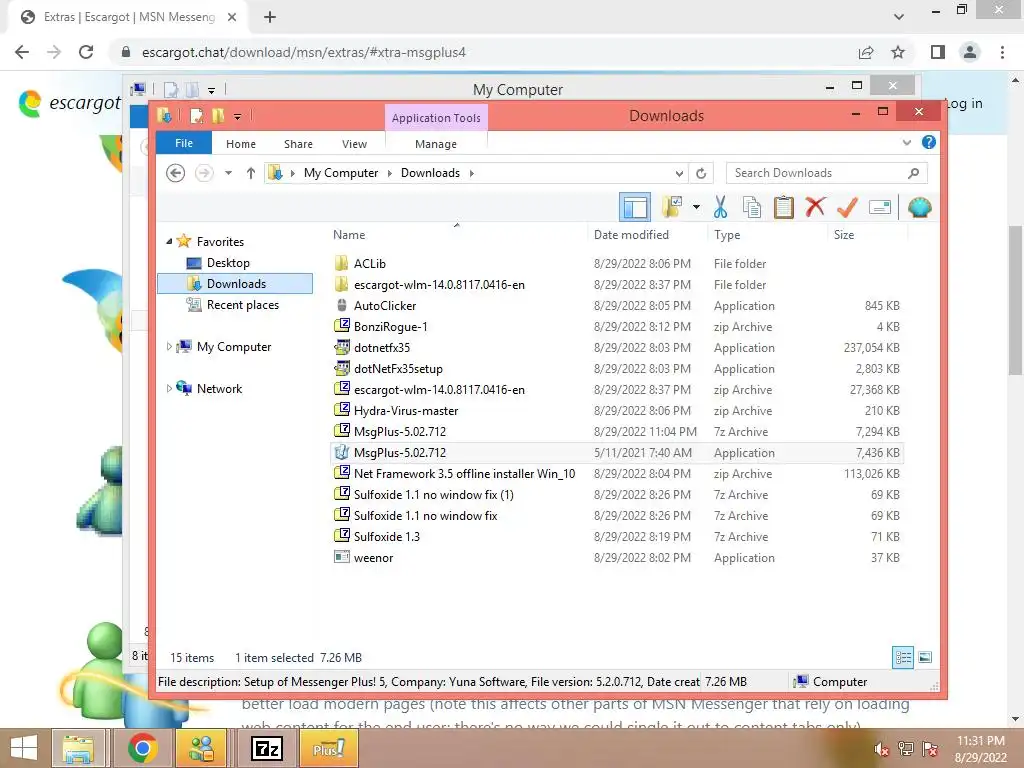This screenshot has height=768, width=1024.
Task: Click the red X Delete icon
Action: 815,207
